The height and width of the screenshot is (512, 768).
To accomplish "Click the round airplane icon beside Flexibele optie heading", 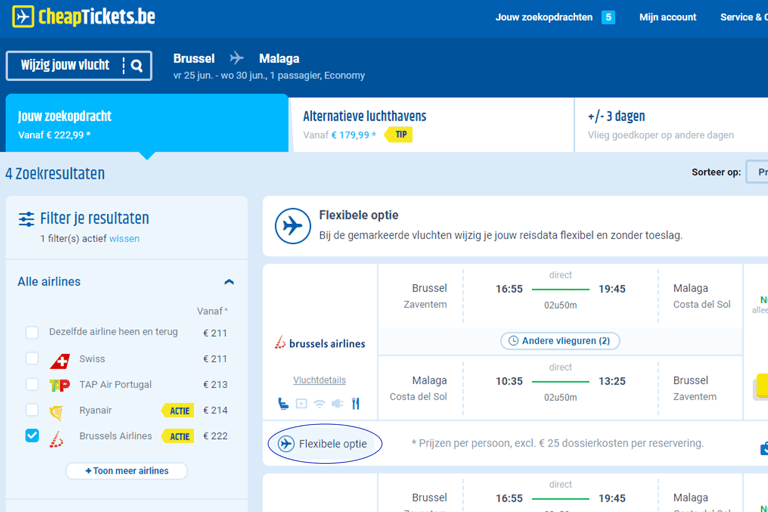I will pos(292,226).
